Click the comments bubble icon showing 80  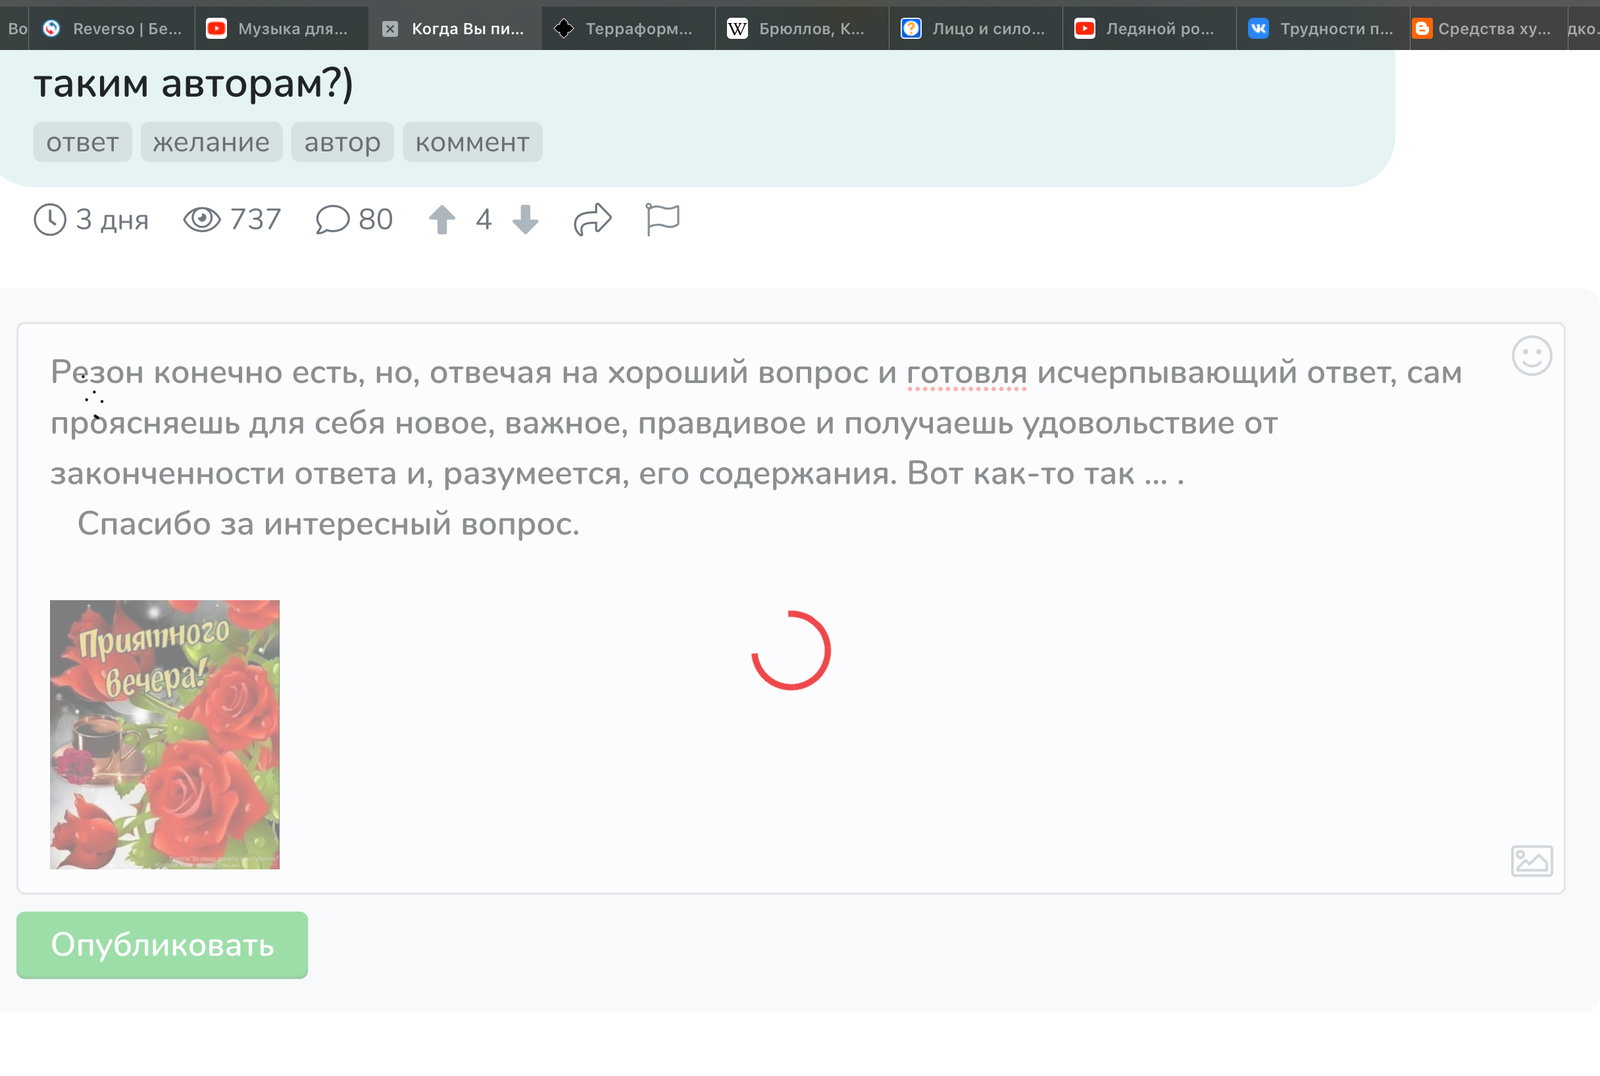point(332,219)
